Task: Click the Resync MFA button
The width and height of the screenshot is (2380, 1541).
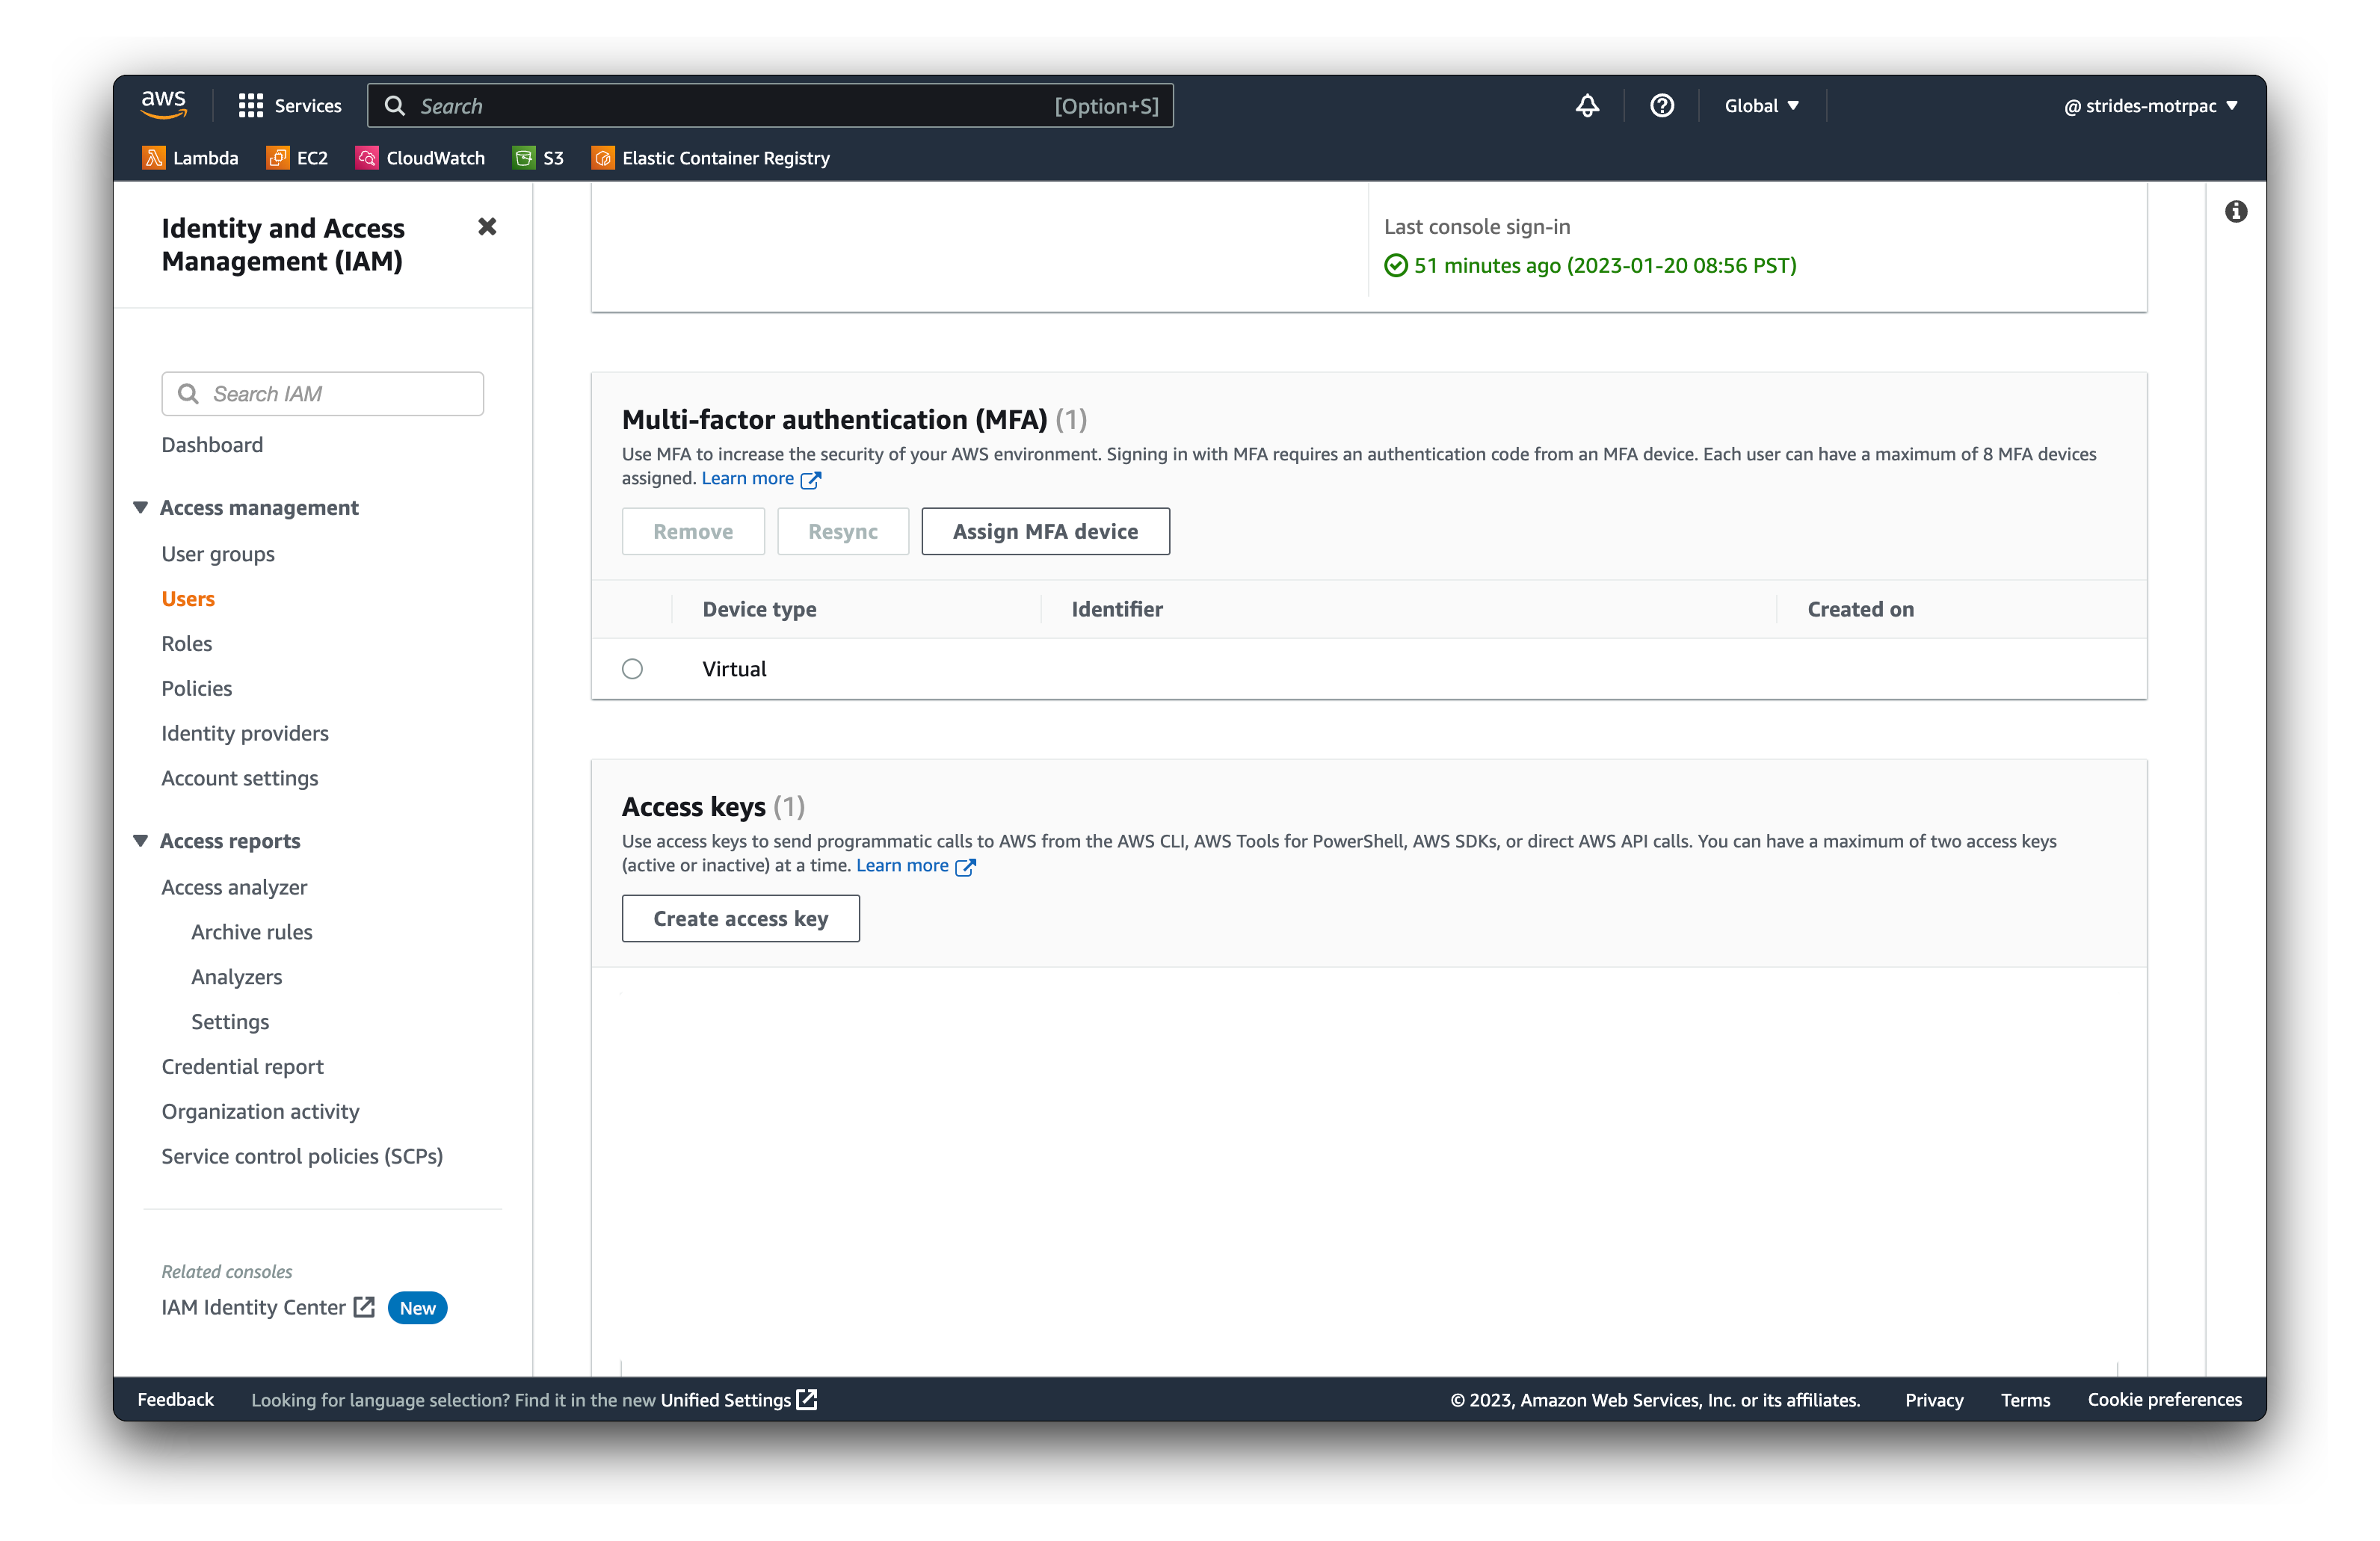Action: [x=843, y=531]
